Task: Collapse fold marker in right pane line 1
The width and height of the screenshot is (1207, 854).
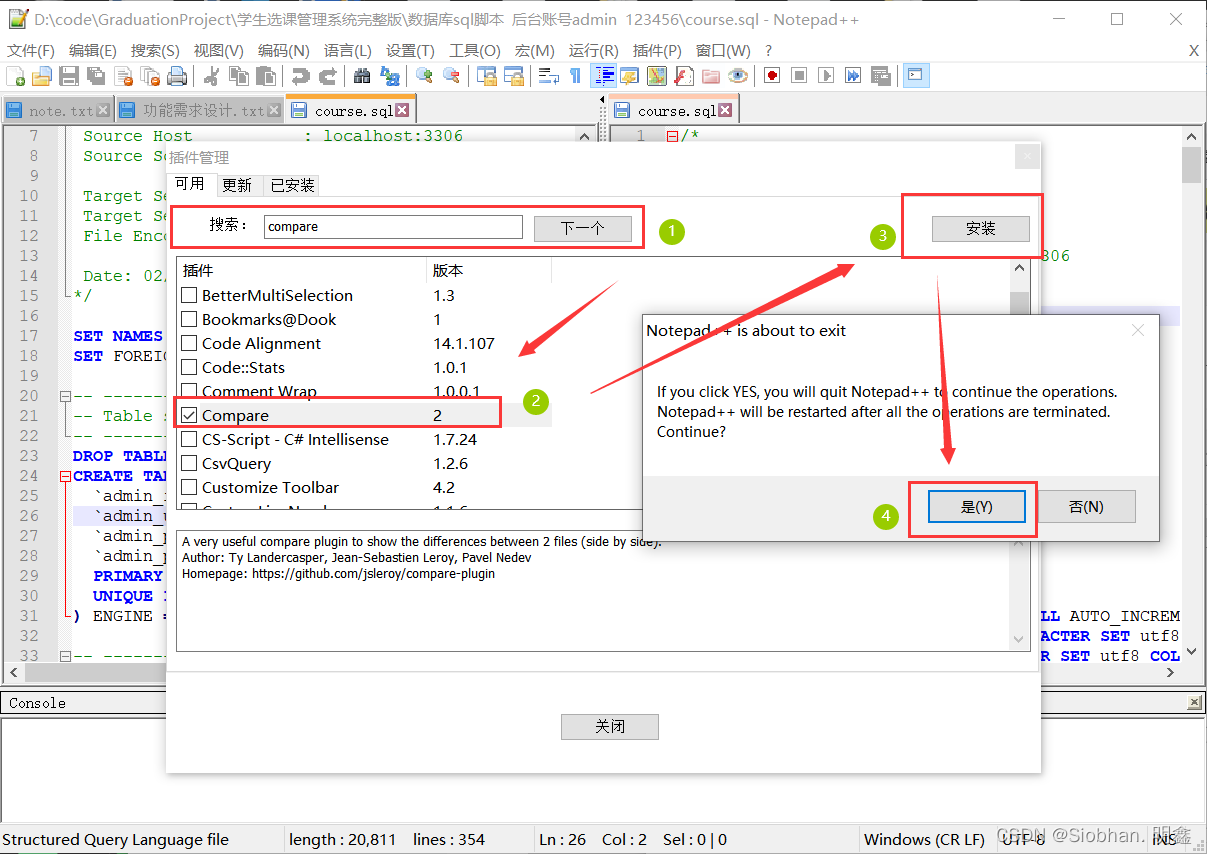Action: coord(672,136)
